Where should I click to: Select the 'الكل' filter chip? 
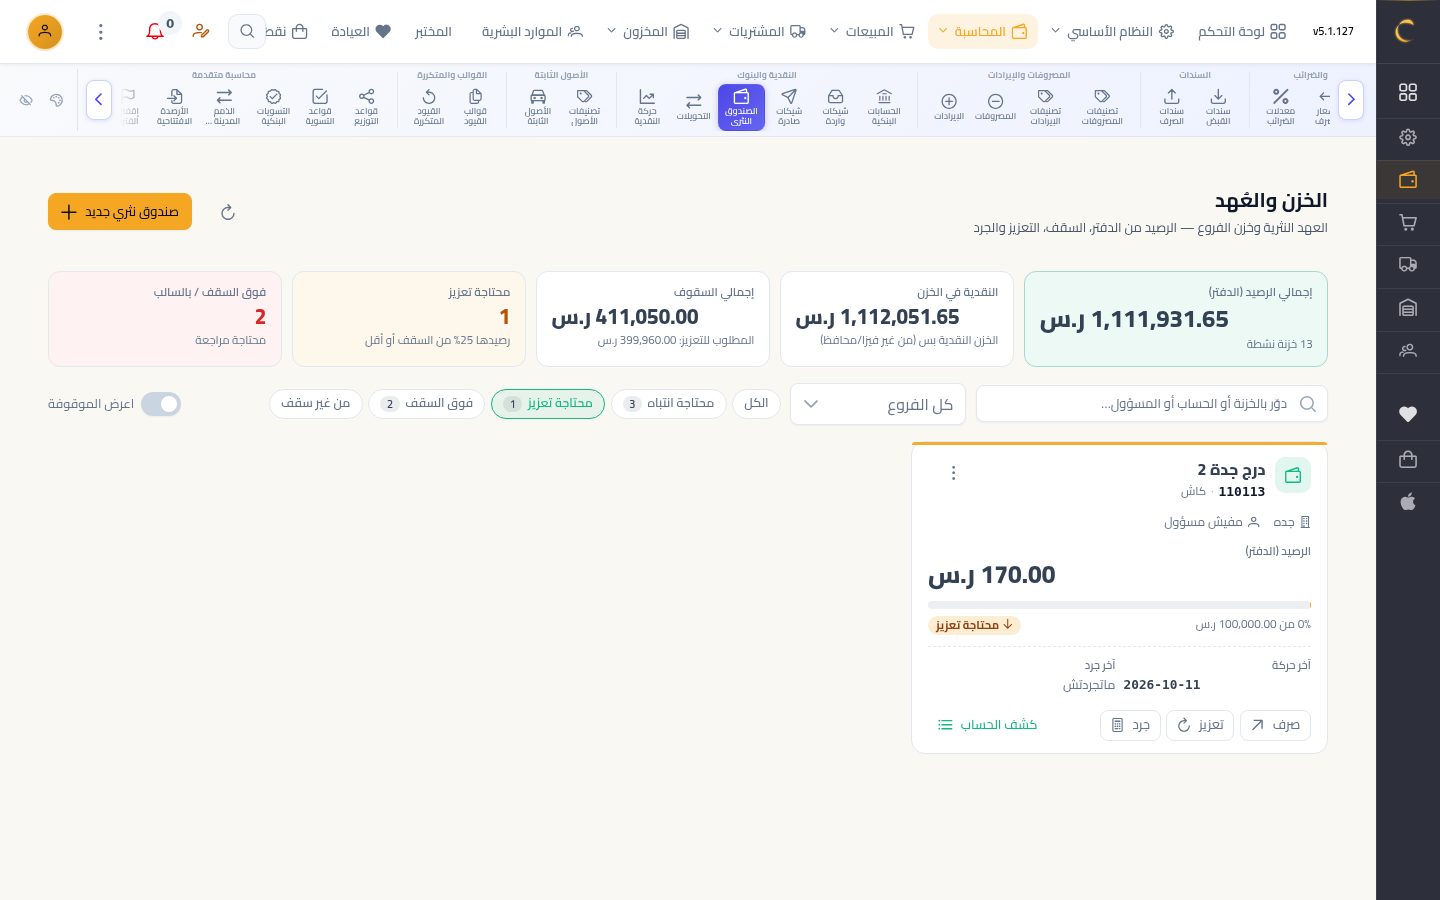click(756, 403)
